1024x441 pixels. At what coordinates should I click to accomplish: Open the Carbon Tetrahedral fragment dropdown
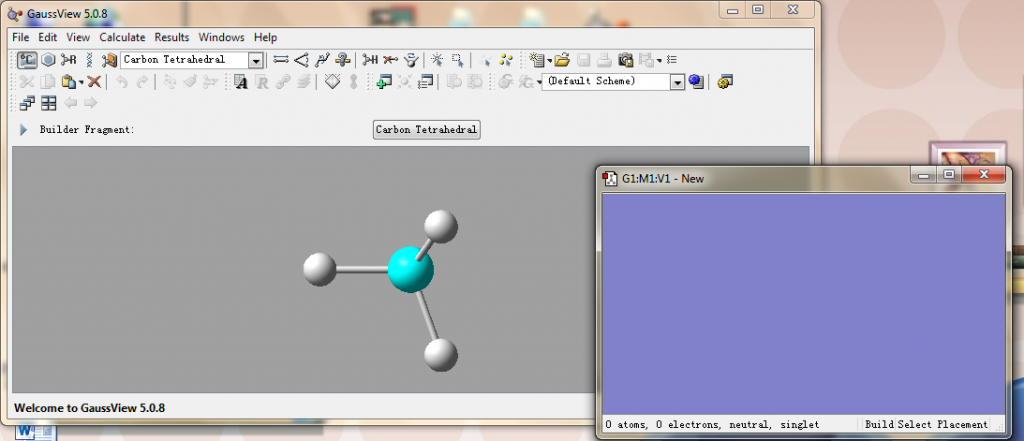coord(257,60)
